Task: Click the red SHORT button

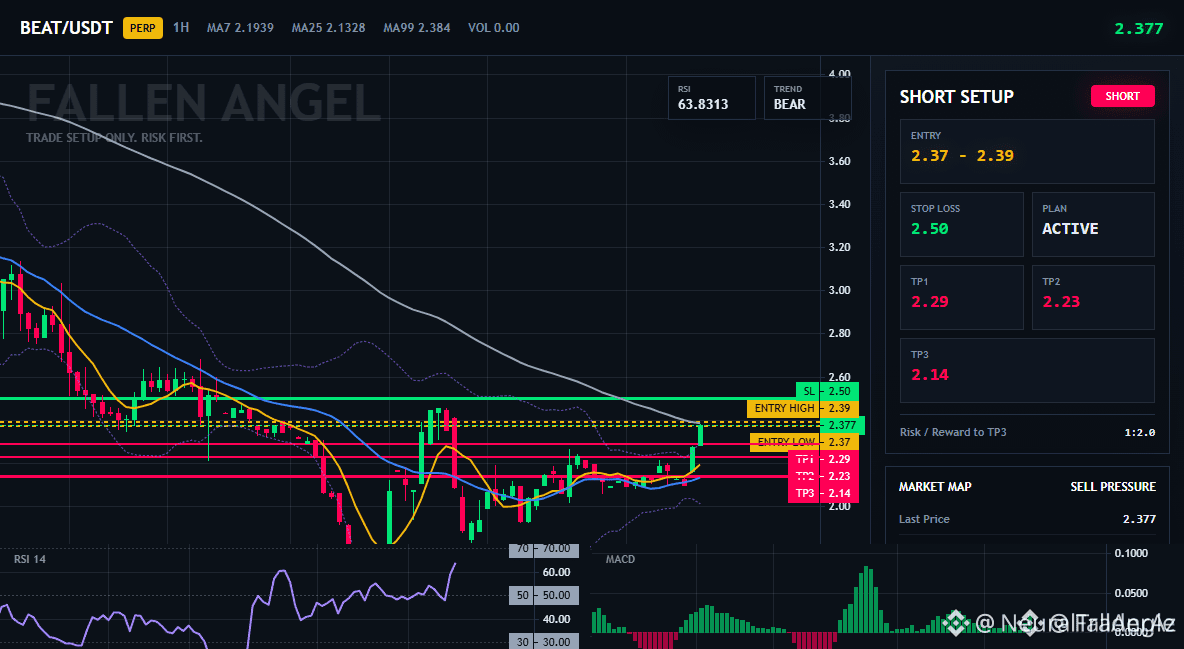Action: pos(1122,96)
